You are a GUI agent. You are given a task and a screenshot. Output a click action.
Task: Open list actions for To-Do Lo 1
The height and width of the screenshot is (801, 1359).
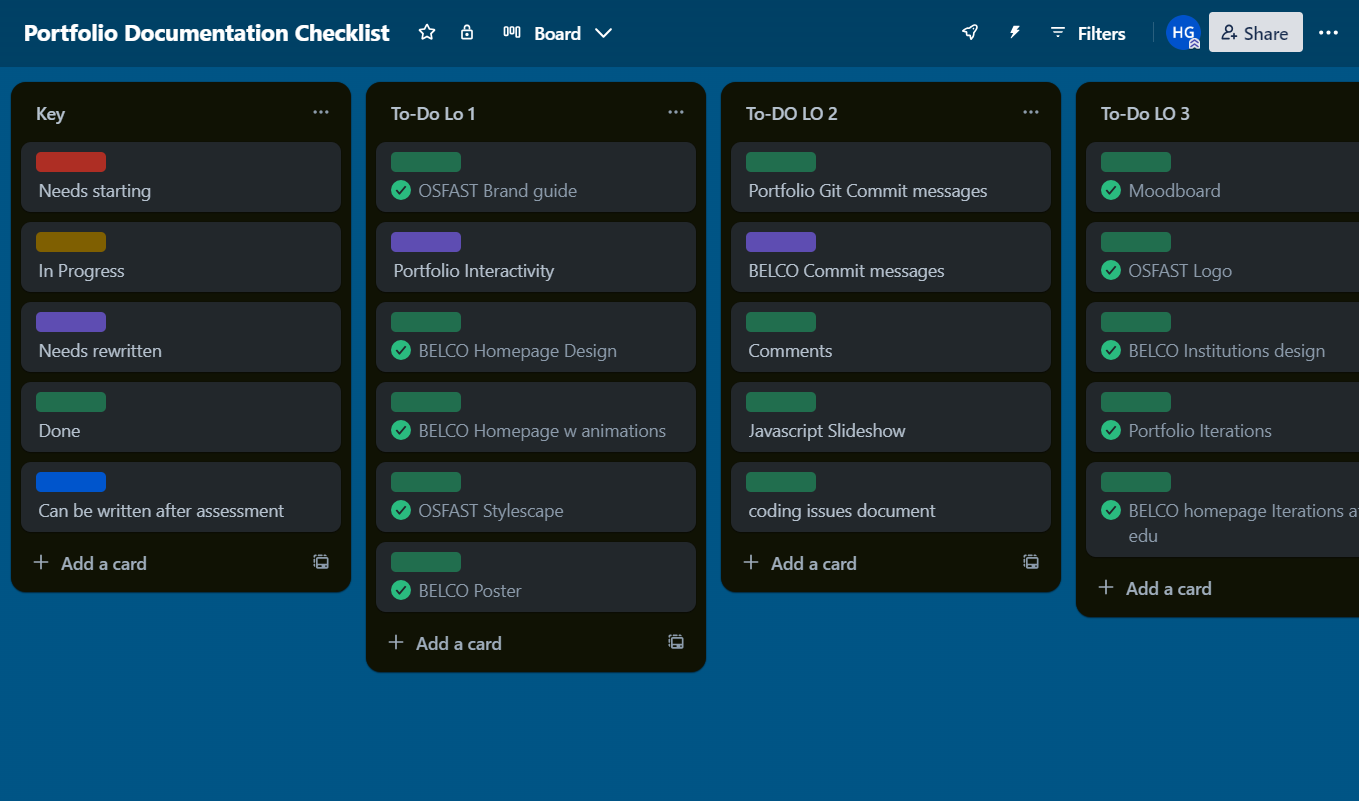[675, 112]
